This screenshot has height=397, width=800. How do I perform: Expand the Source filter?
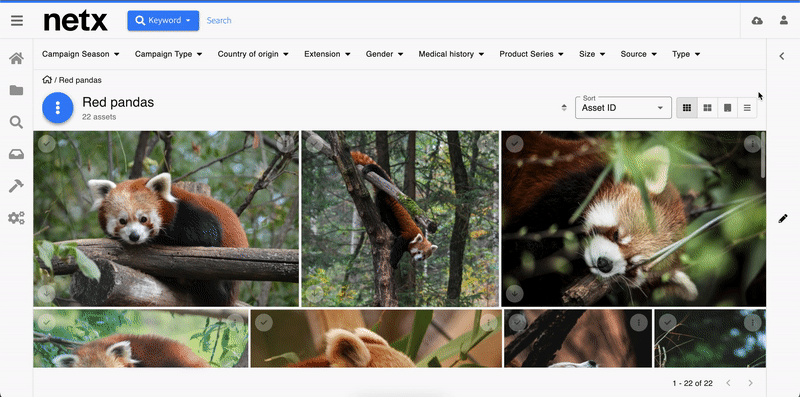tap(638, 54)
